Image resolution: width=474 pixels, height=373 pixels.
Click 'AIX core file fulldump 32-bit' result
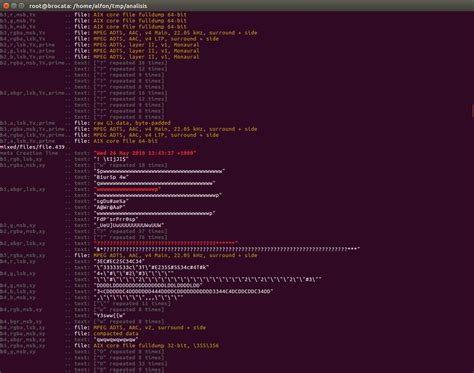pyautogui.click(x=156, y=346)
